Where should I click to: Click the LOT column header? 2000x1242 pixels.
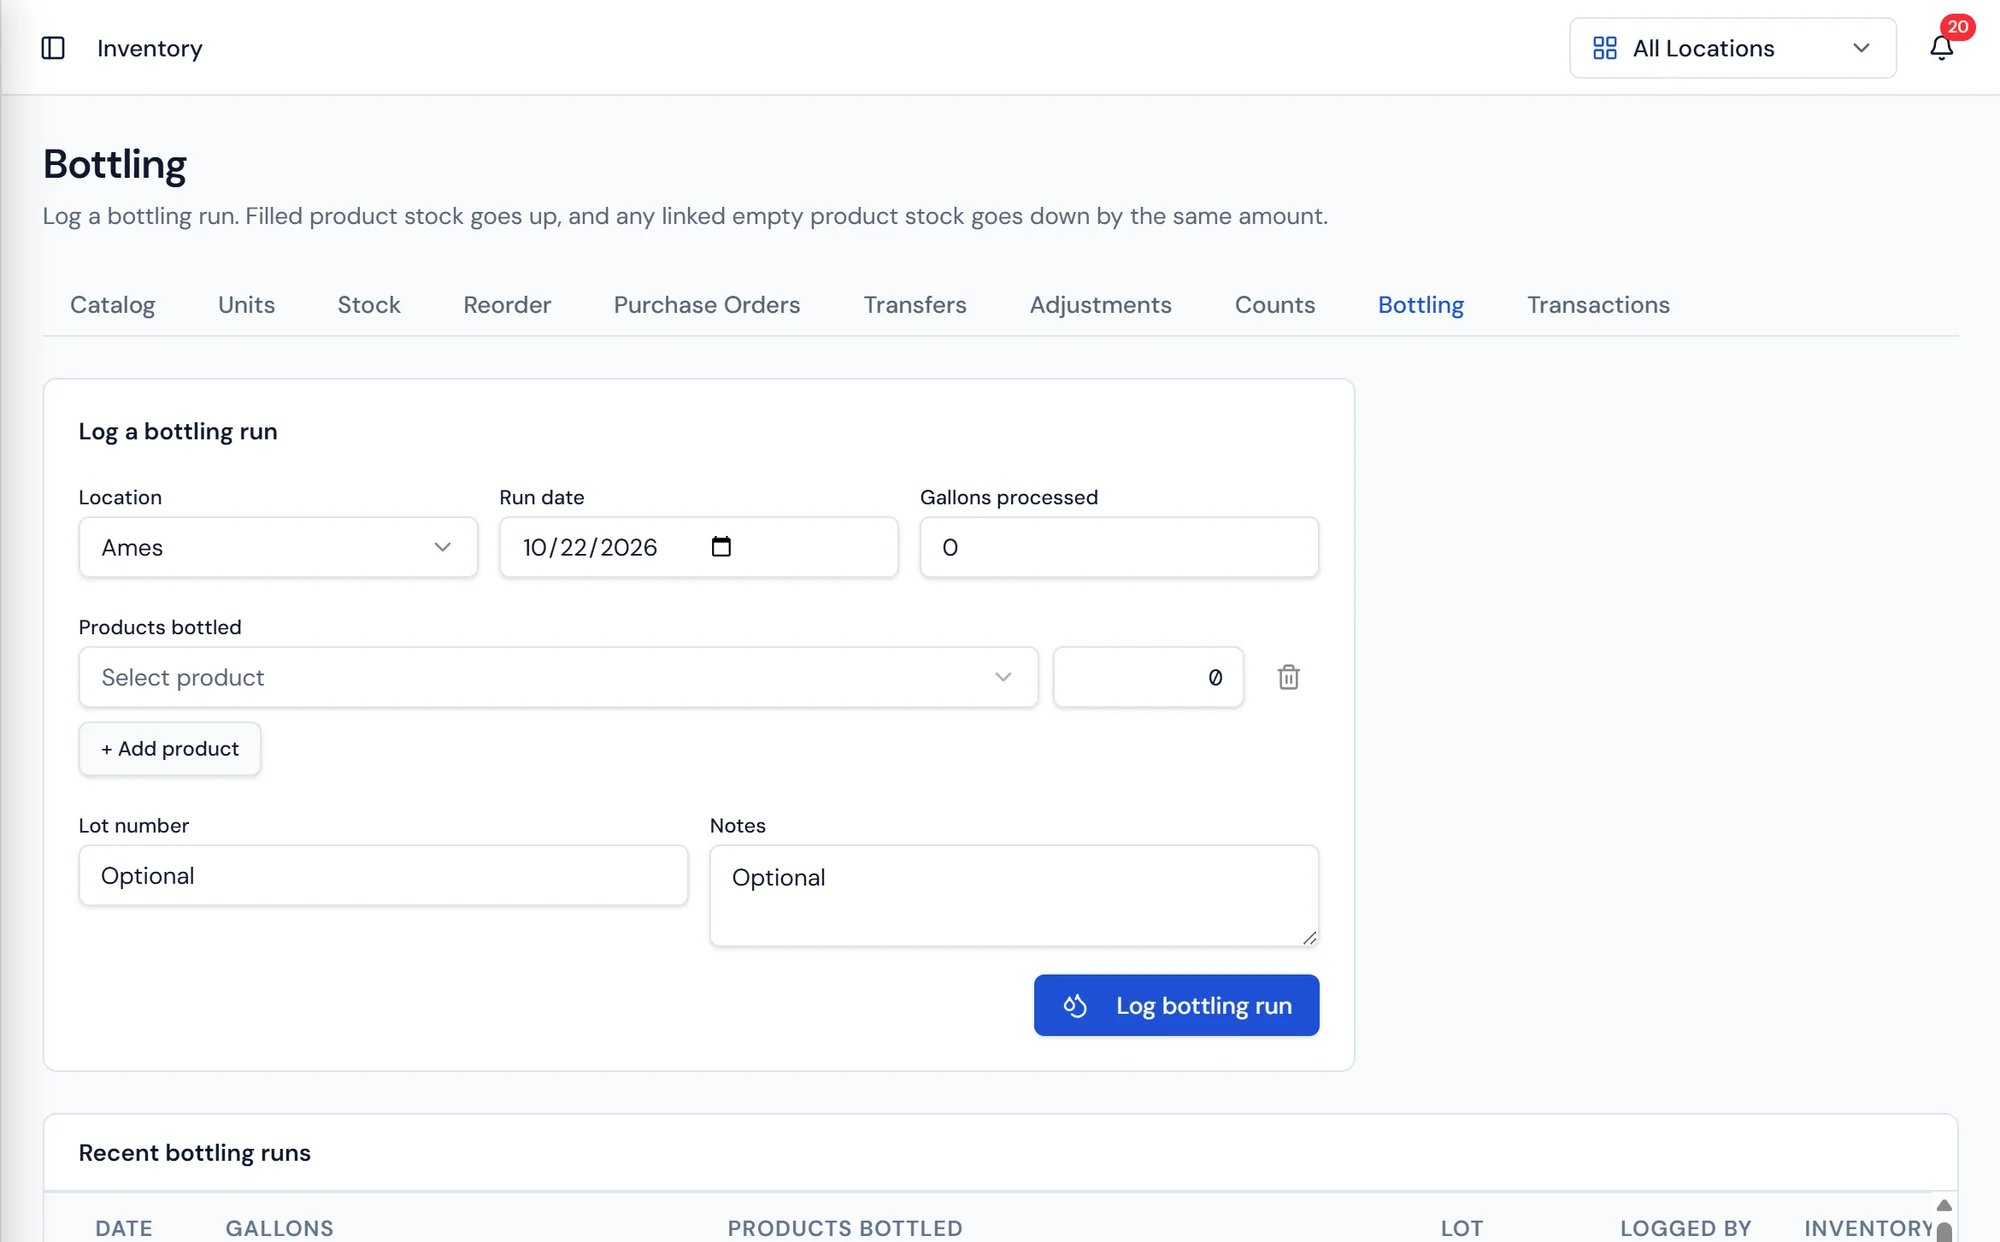pyautogui.click(x=1461, y=1228)
